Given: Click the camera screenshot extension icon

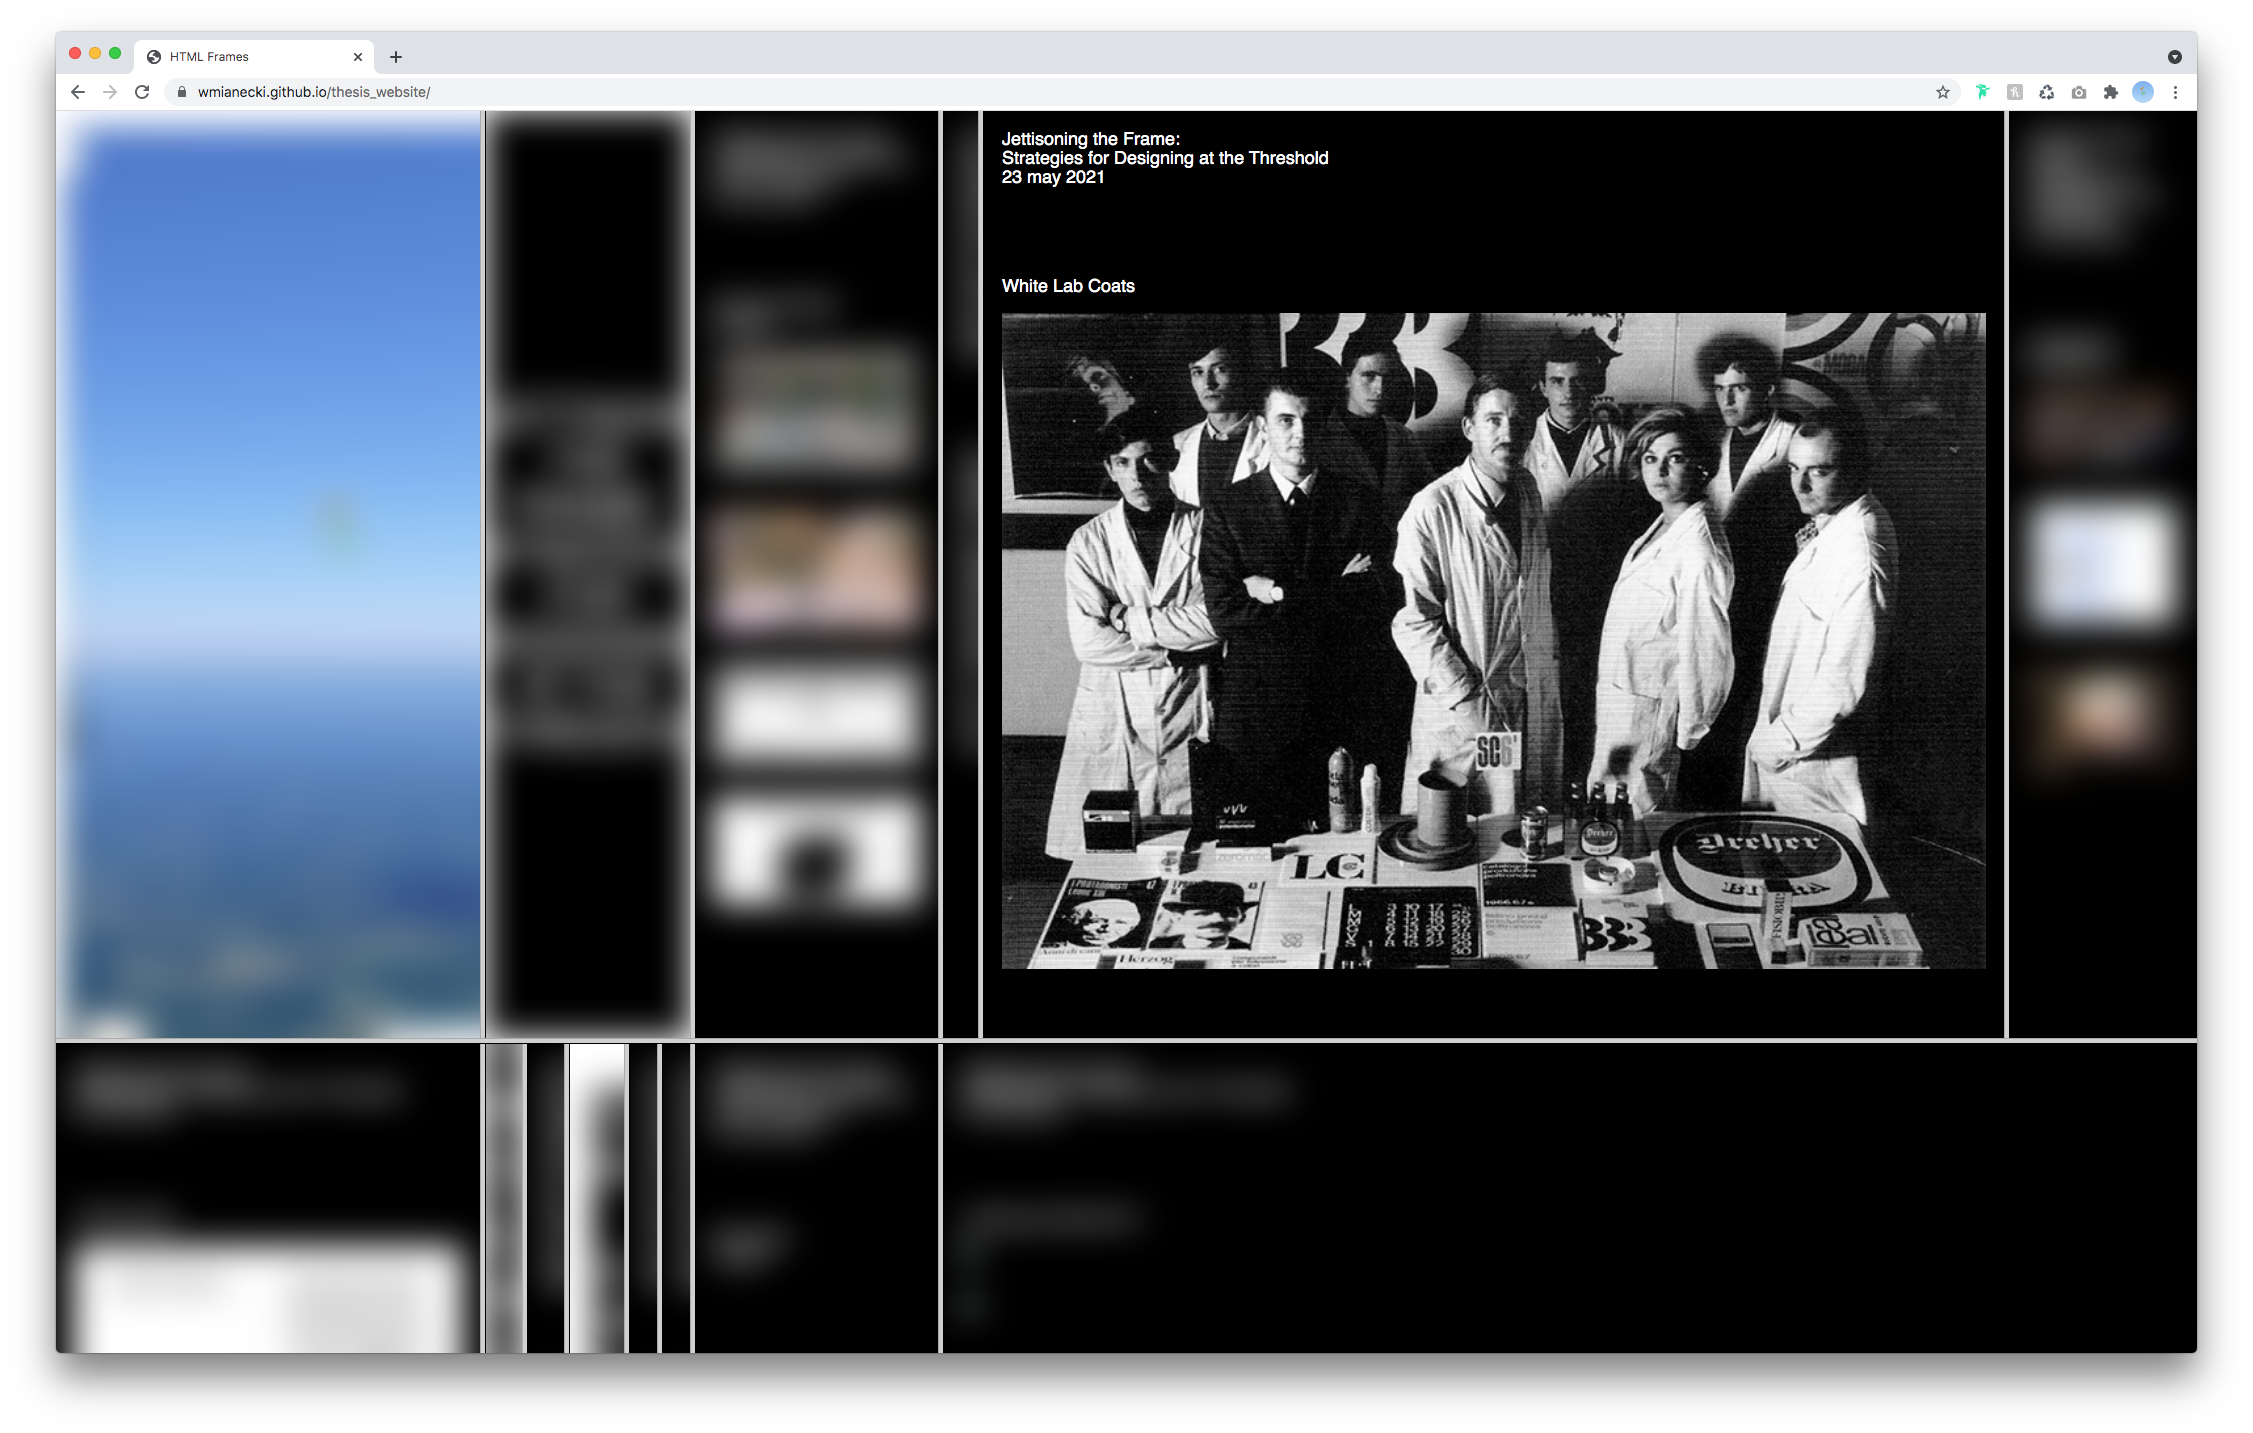Looking at the screenshot, I should [2078, 92].
